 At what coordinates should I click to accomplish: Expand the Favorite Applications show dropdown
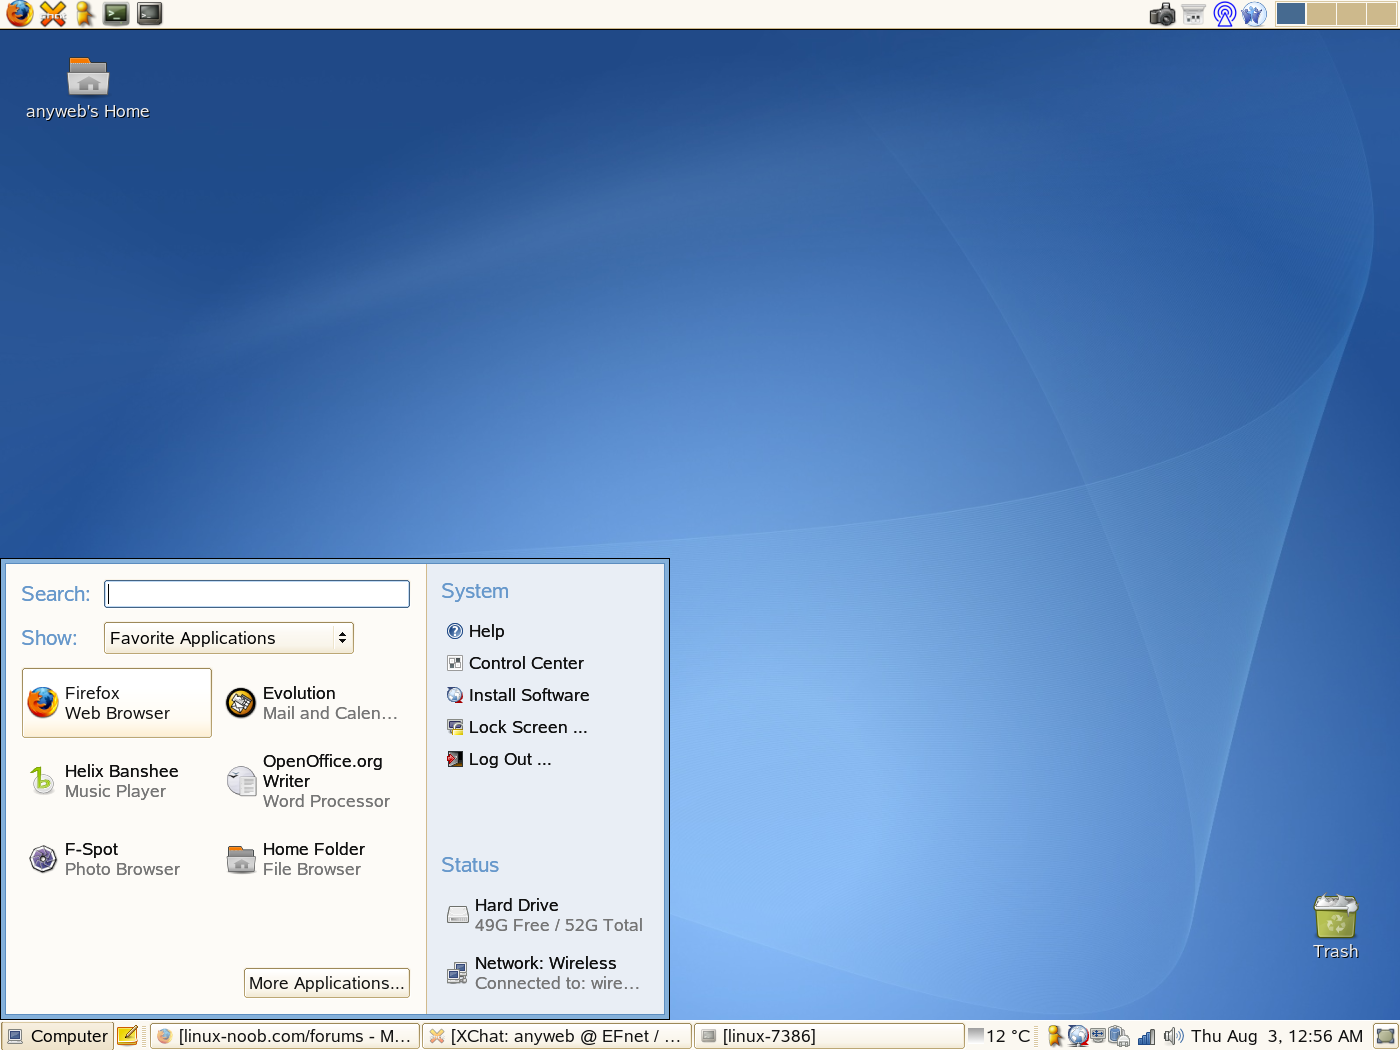click(229, 638)
